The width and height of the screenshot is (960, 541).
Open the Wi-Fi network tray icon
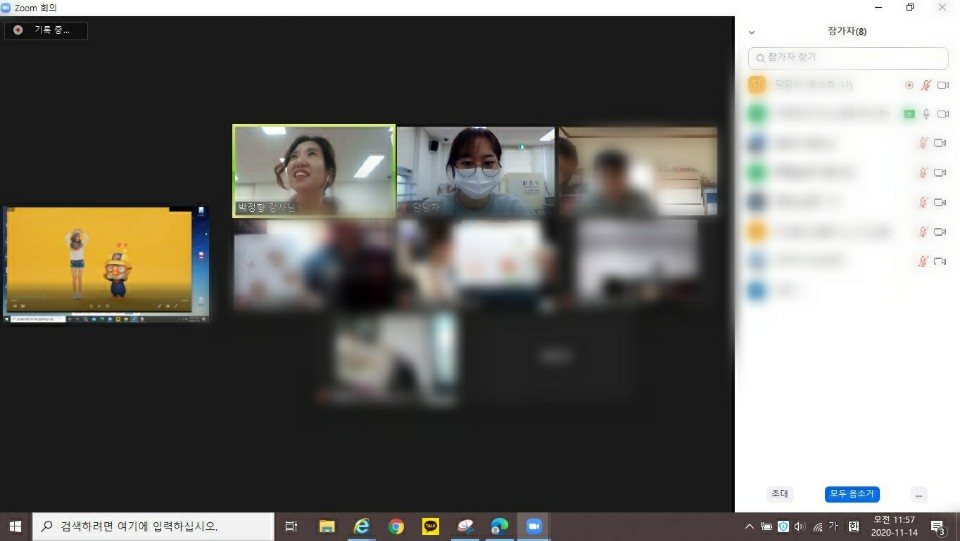coord(817,527)
